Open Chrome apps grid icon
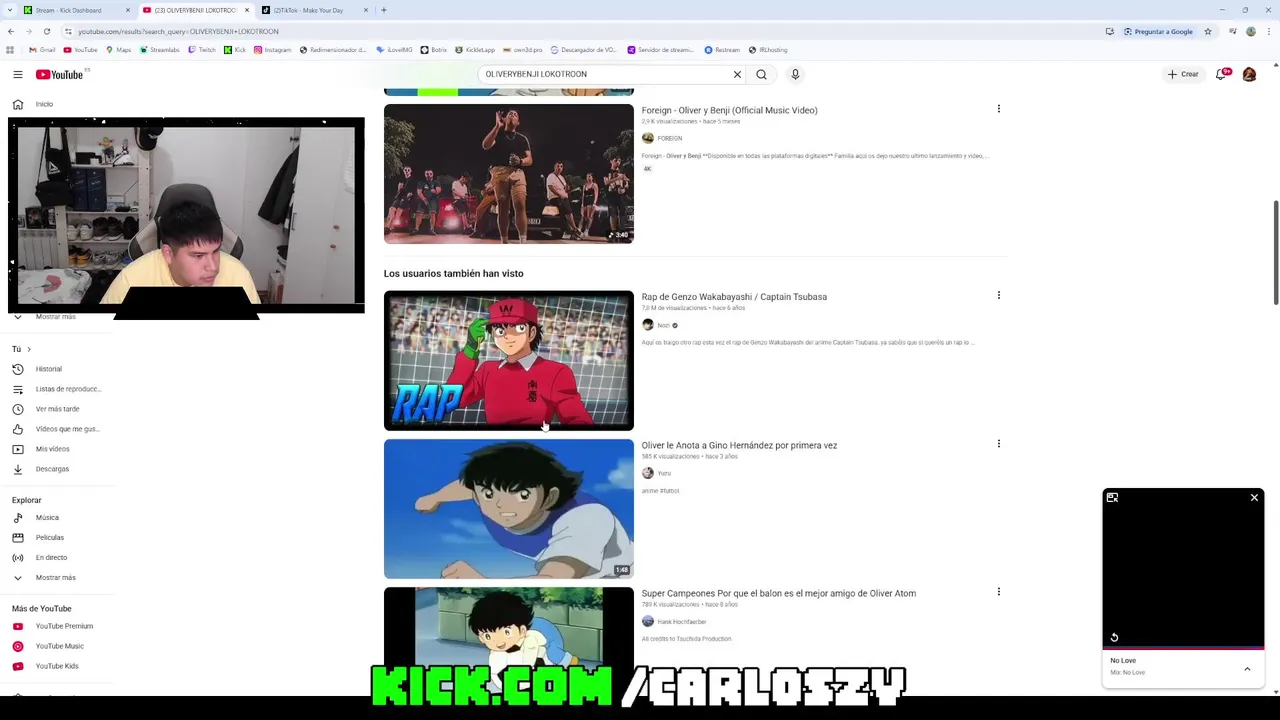 10,50
